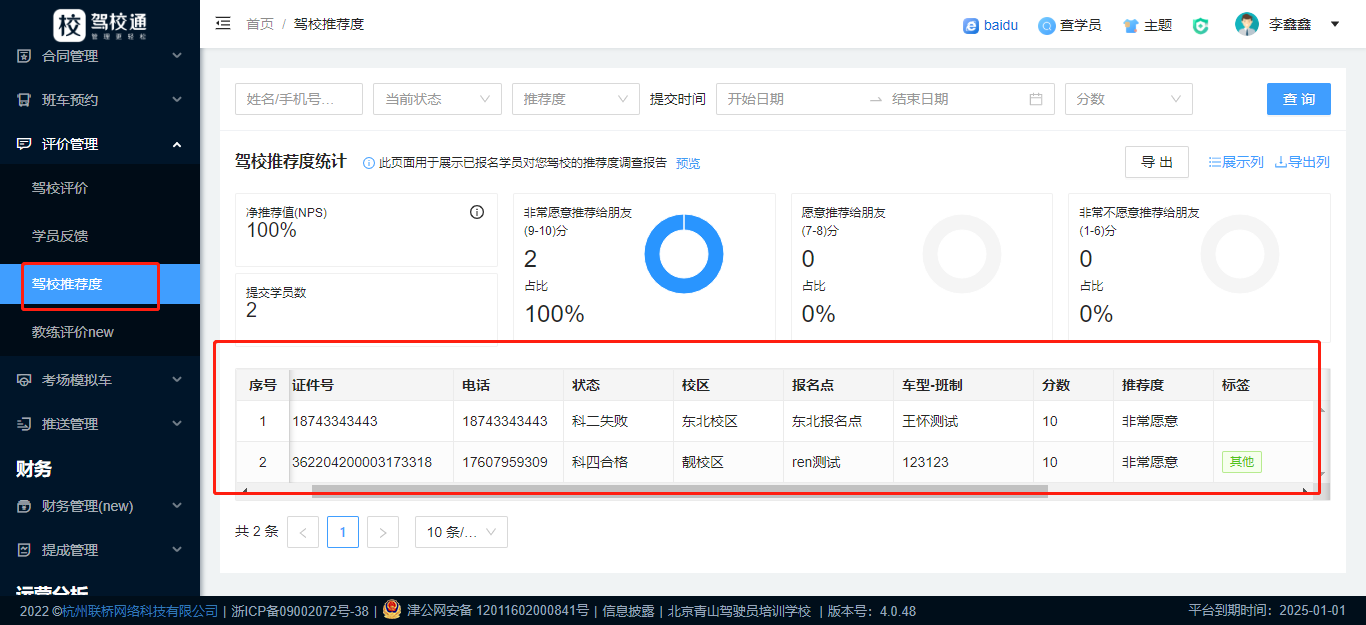Open the 李鑫鑫 user menu arrow
1366x625 pixels.
point(1335,24)
